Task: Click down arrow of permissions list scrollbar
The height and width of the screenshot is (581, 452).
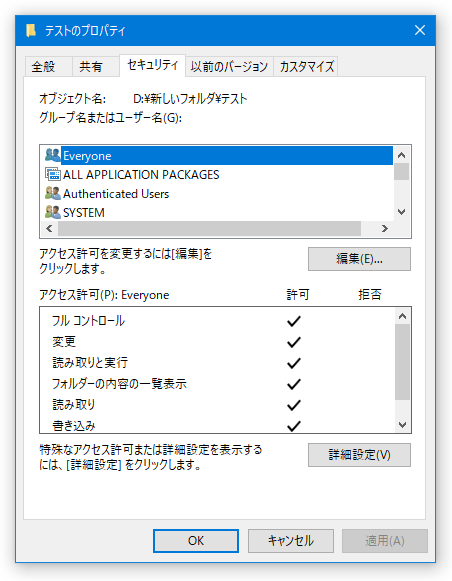Action: click(402, 425)
